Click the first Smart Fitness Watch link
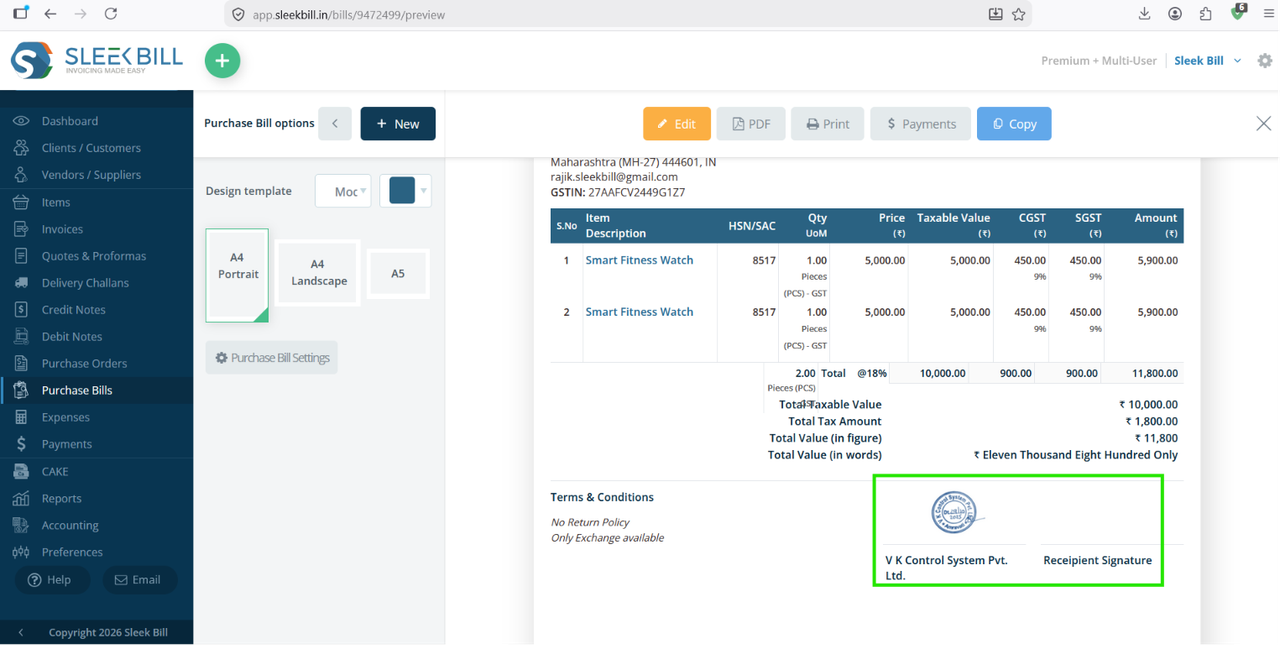This screenshot has width=1280, height=645. (x=639, y=260)
